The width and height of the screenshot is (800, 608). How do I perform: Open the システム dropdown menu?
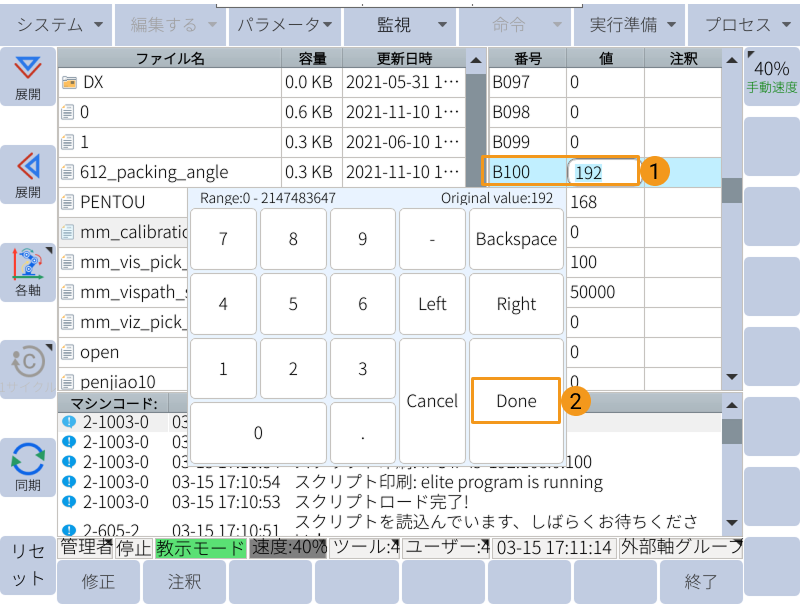click(56, 24)
